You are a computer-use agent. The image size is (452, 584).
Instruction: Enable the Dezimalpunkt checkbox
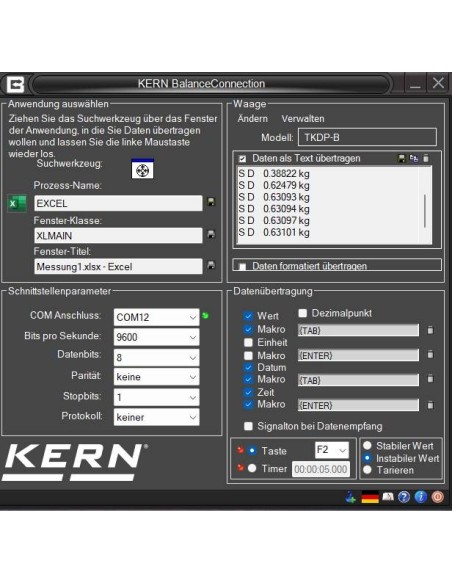click(303, 313)
